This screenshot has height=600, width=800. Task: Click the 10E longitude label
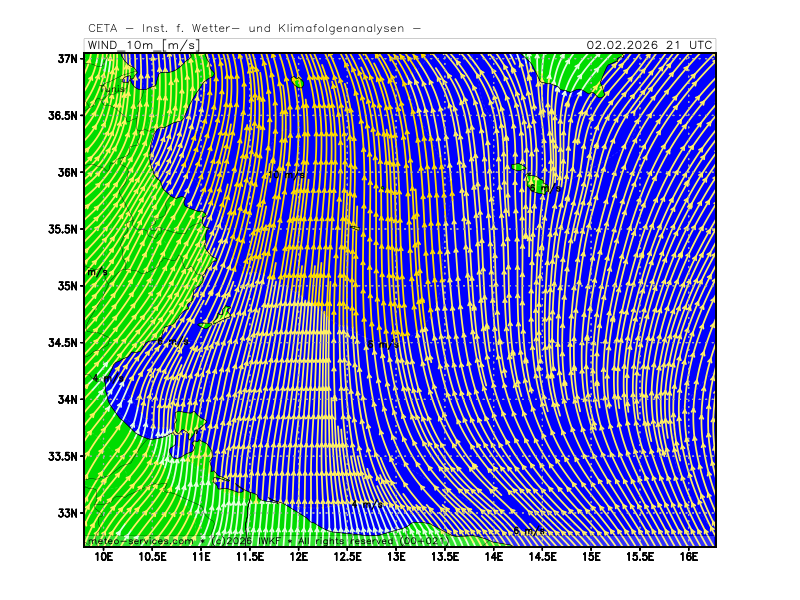(103, 556)
